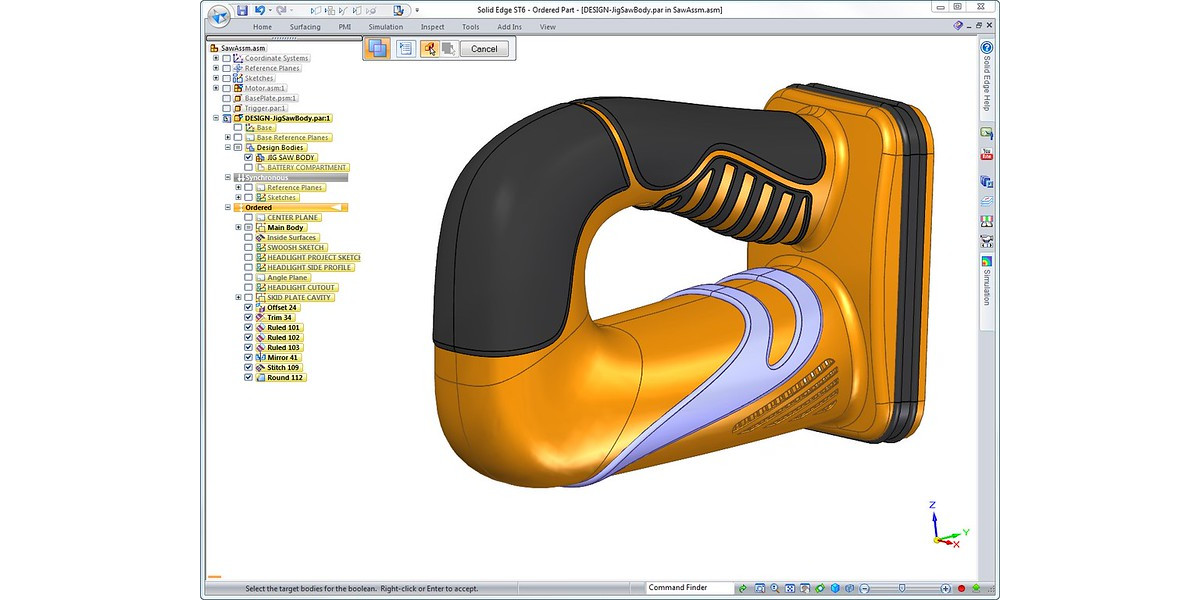Image resolution: width=1200 pixels, height=600 pixels.
Task: Click inside the Command Finder search box
Action: tap(688, 588)
